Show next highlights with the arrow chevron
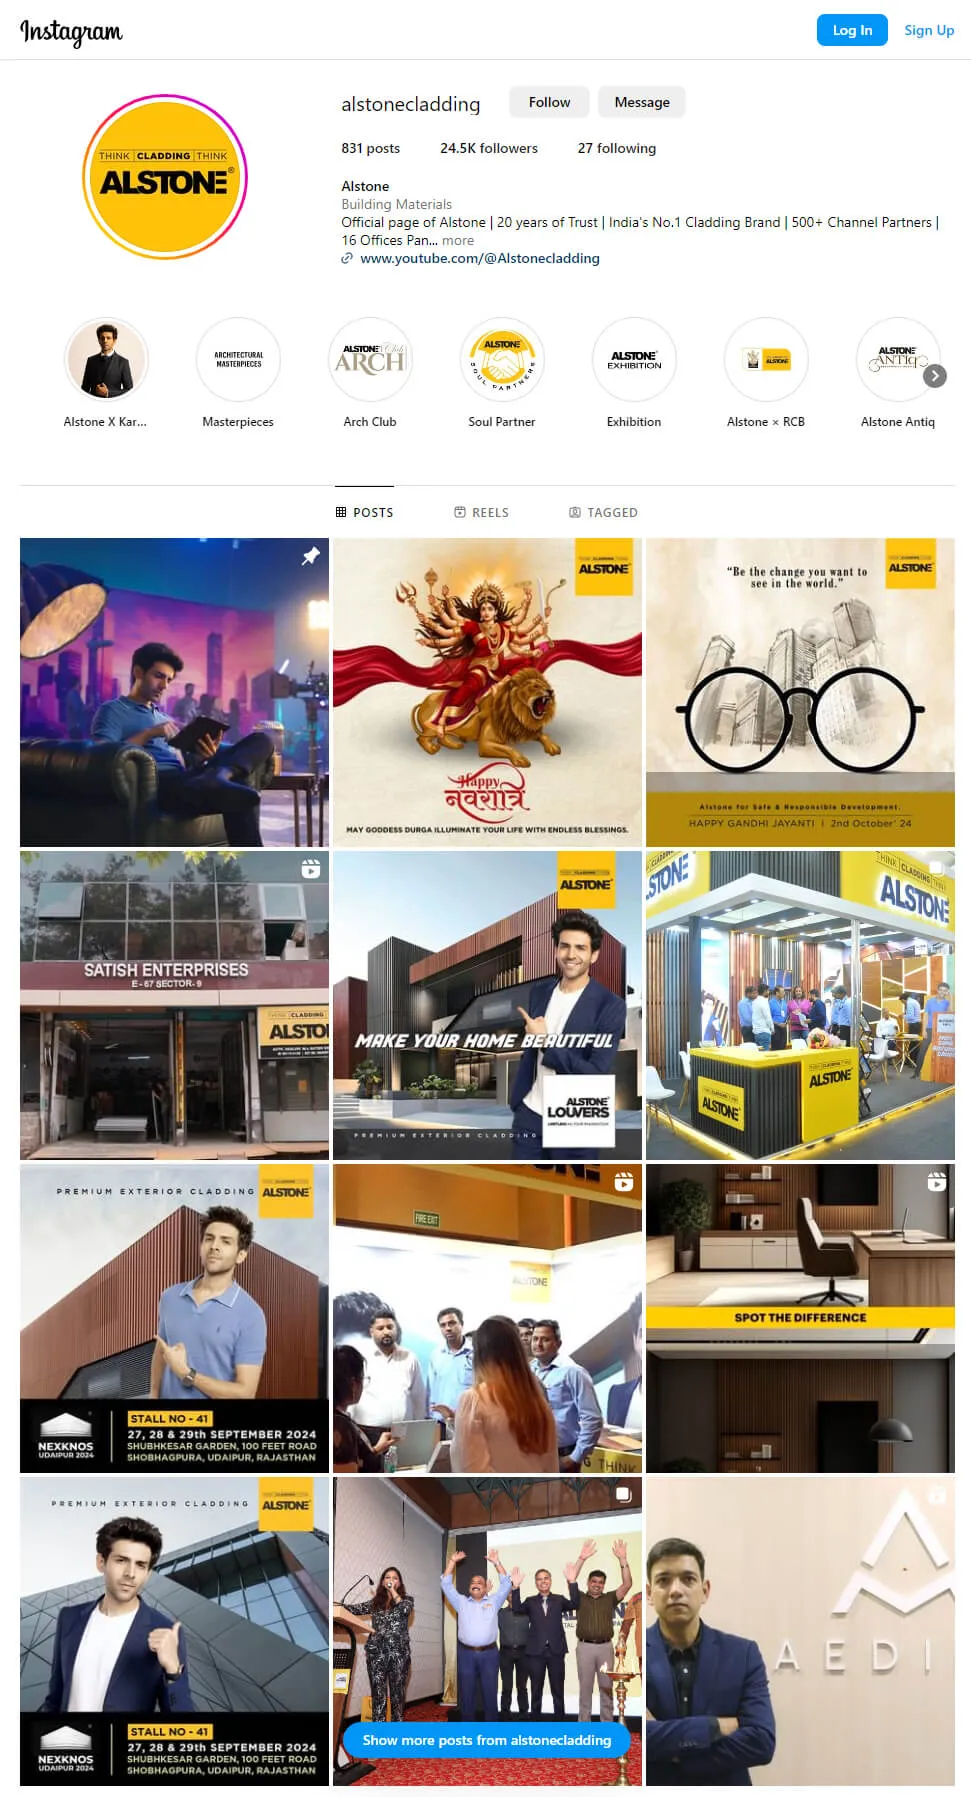The height and width of the screenshot is (1797, 971). click(934, 376)
